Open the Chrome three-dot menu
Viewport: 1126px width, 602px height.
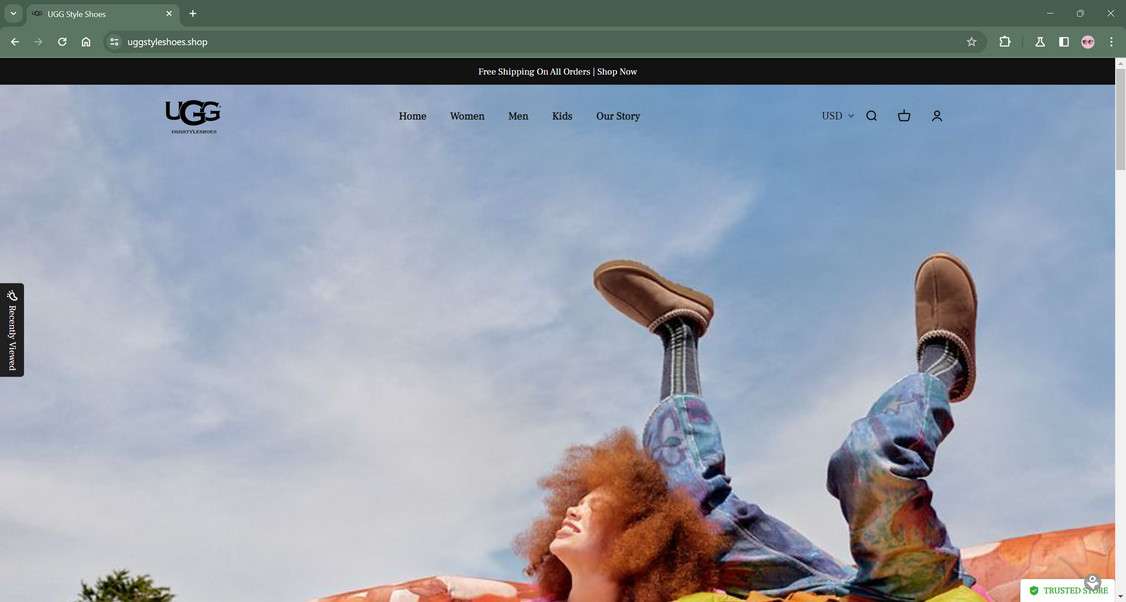tap(1111, 42)
